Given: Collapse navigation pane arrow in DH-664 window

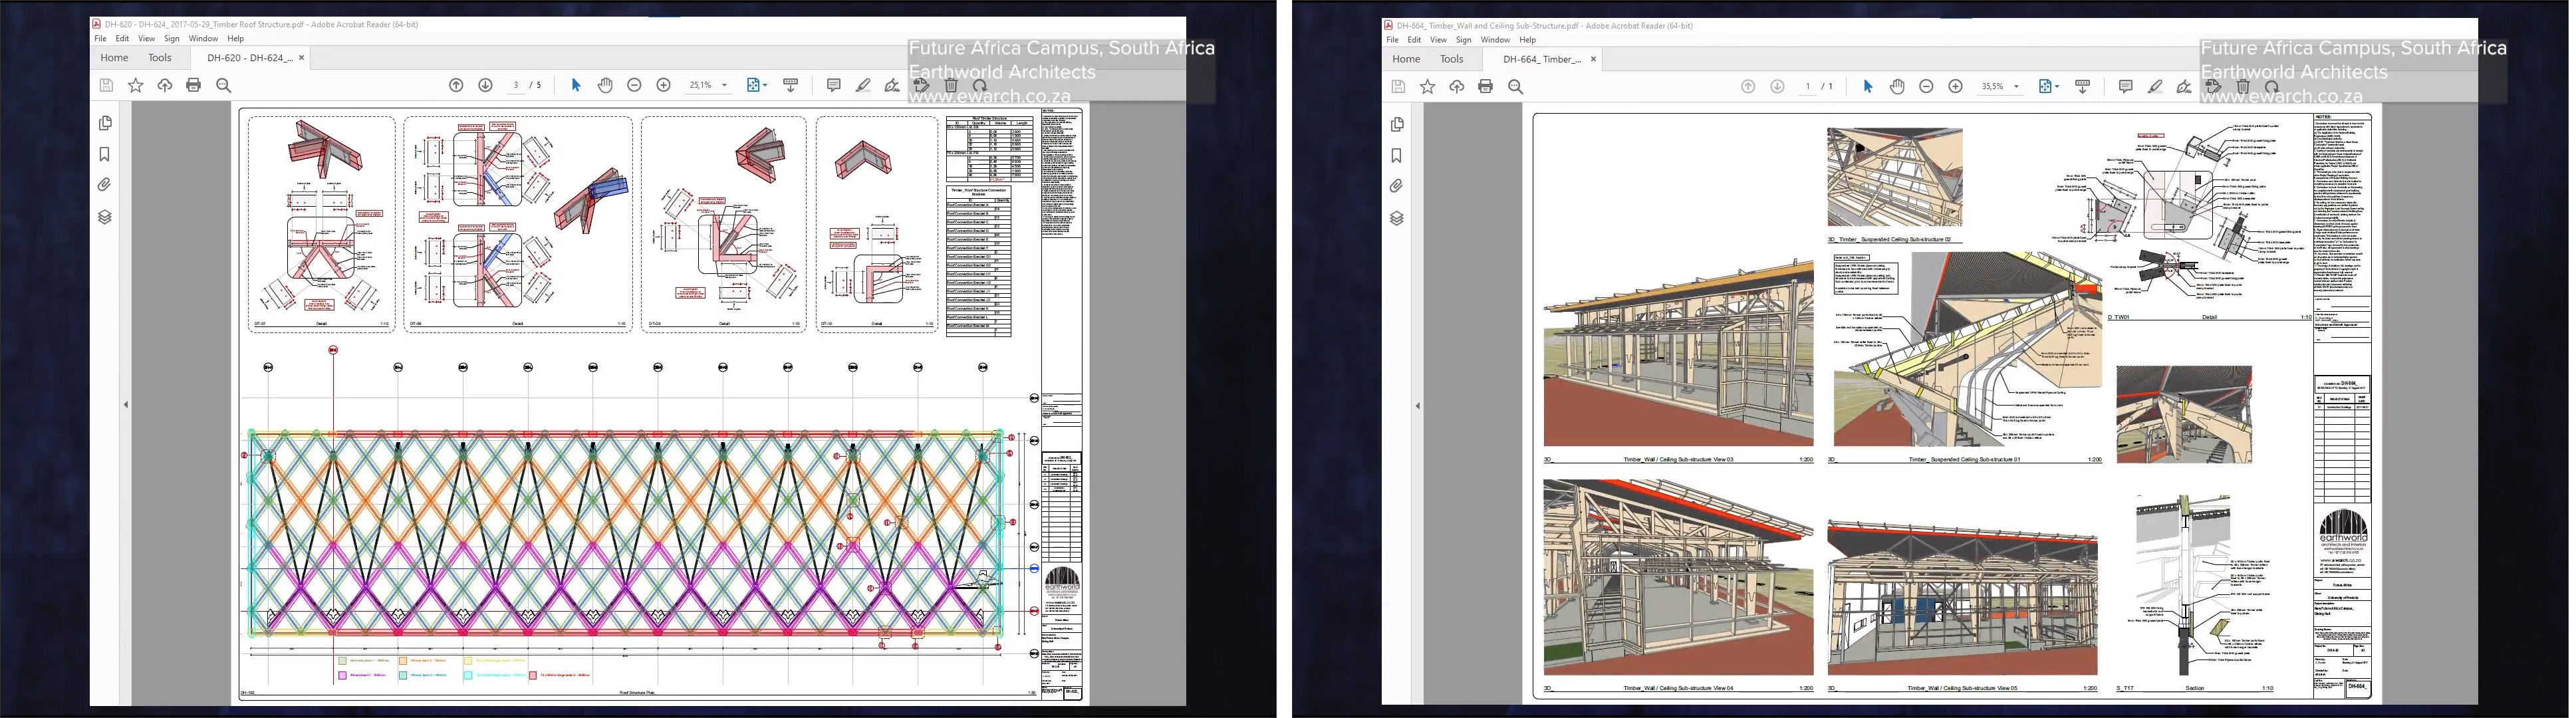Looking at the screenshot, I should 1418,406.
